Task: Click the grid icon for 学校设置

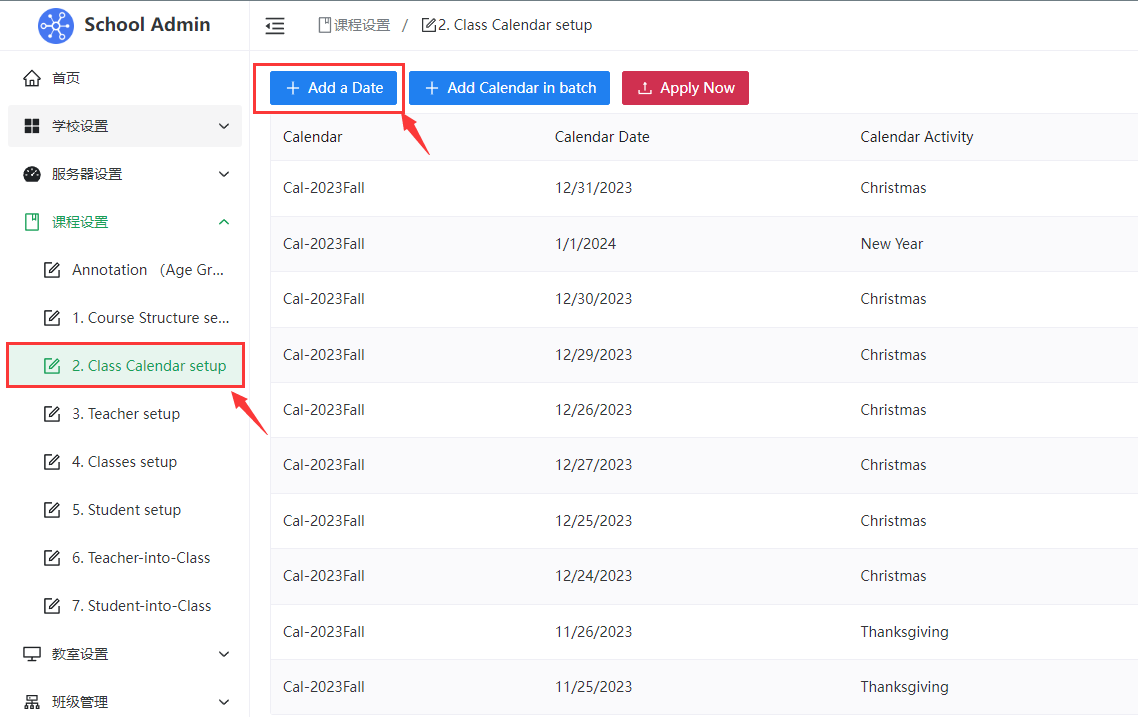Action: 32,126
